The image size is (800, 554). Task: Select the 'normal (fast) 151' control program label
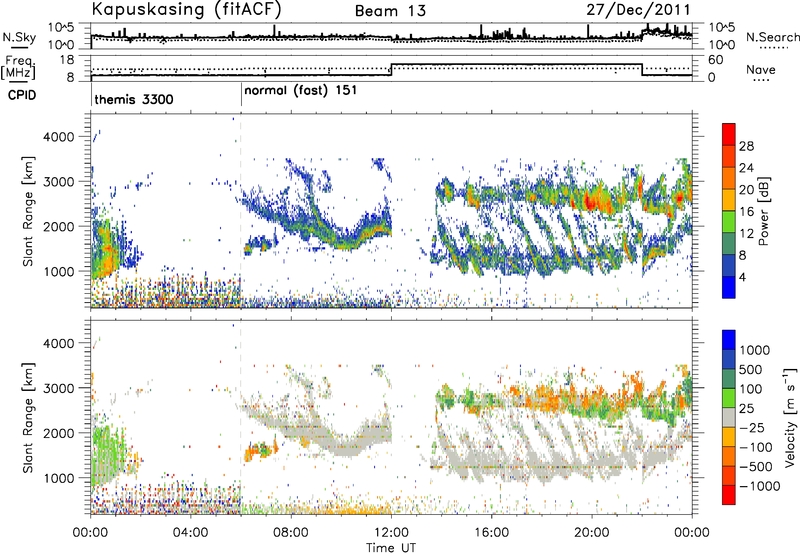coord(301,91)
